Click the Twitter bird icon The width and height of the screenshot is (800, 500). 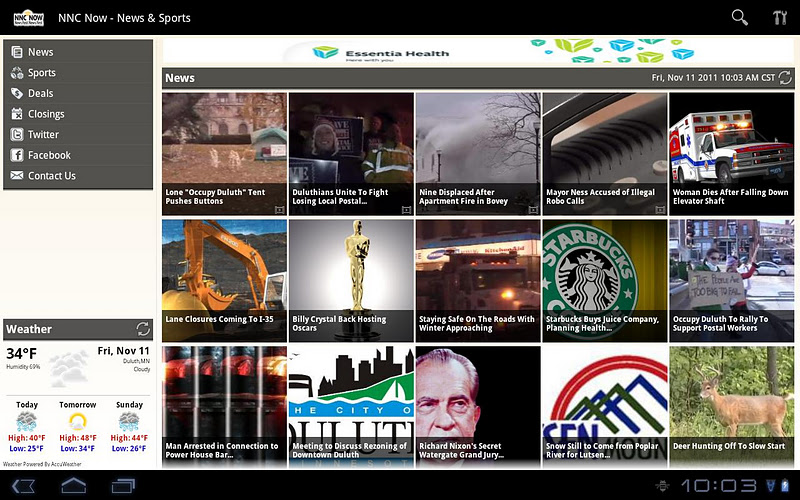17,134
